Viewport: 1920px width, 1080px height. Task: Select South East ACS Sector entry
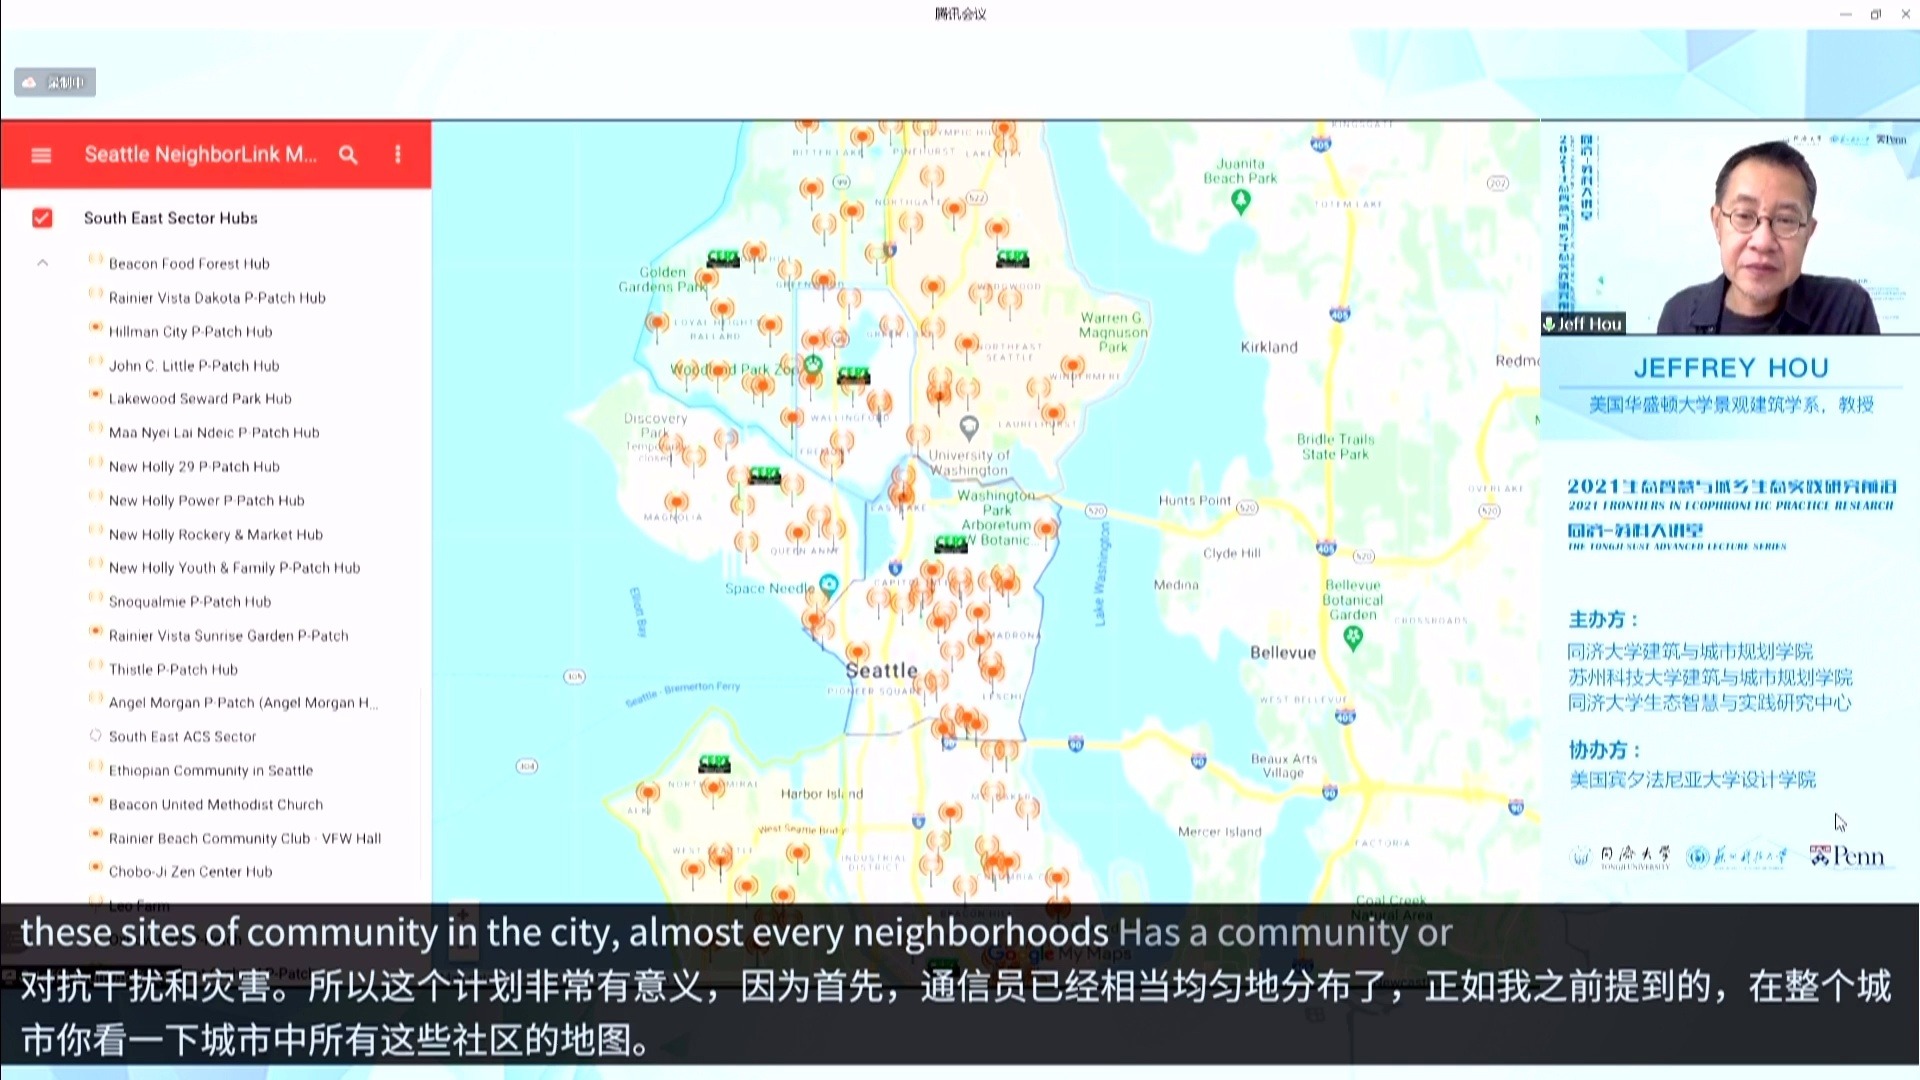[182, 737]
